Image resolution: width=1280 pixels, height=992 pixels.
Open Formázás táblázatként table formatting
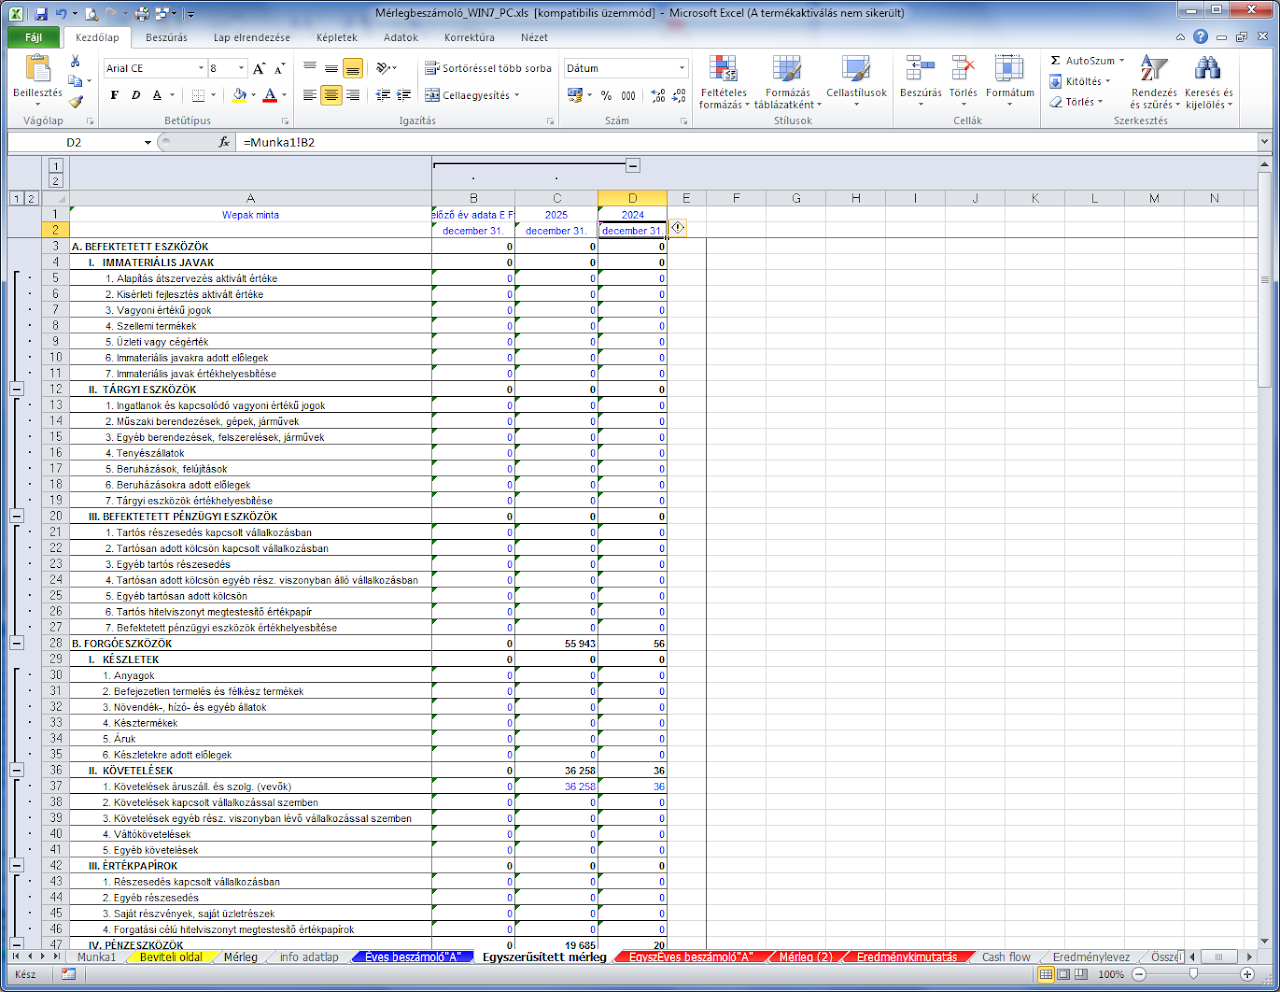[x=787, y=82]
